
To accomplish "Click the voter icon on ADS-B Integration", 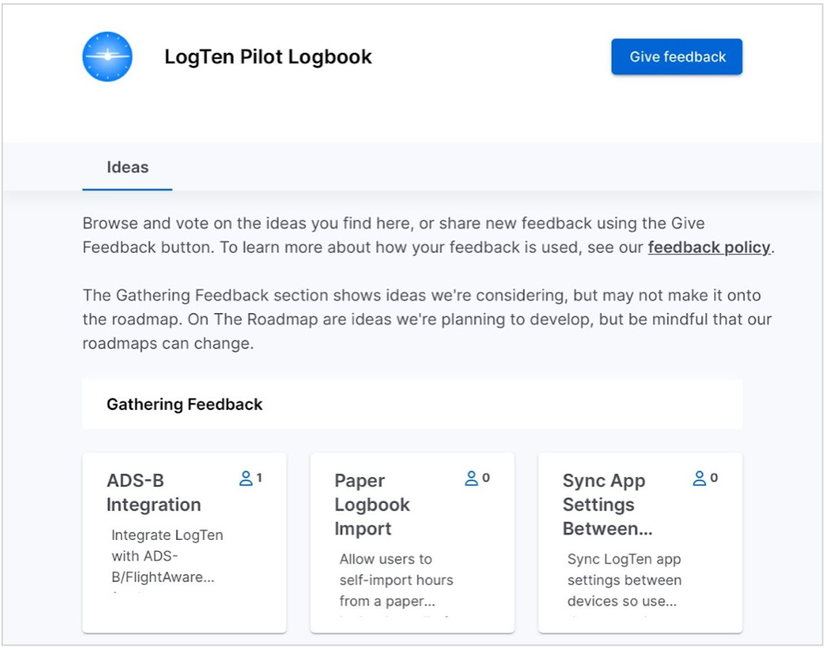I will click(x=246, y=479).
